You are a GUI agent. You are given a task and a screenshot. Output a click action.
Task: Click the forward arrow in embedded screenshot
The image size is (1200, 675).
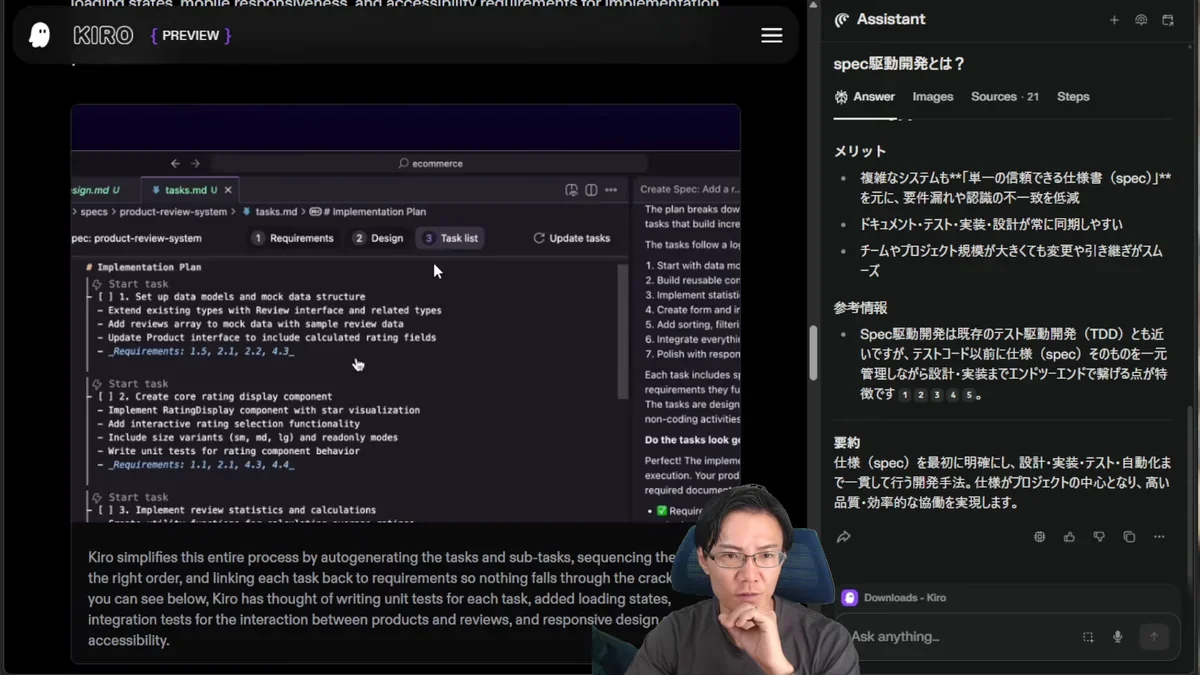pos(195,163)
